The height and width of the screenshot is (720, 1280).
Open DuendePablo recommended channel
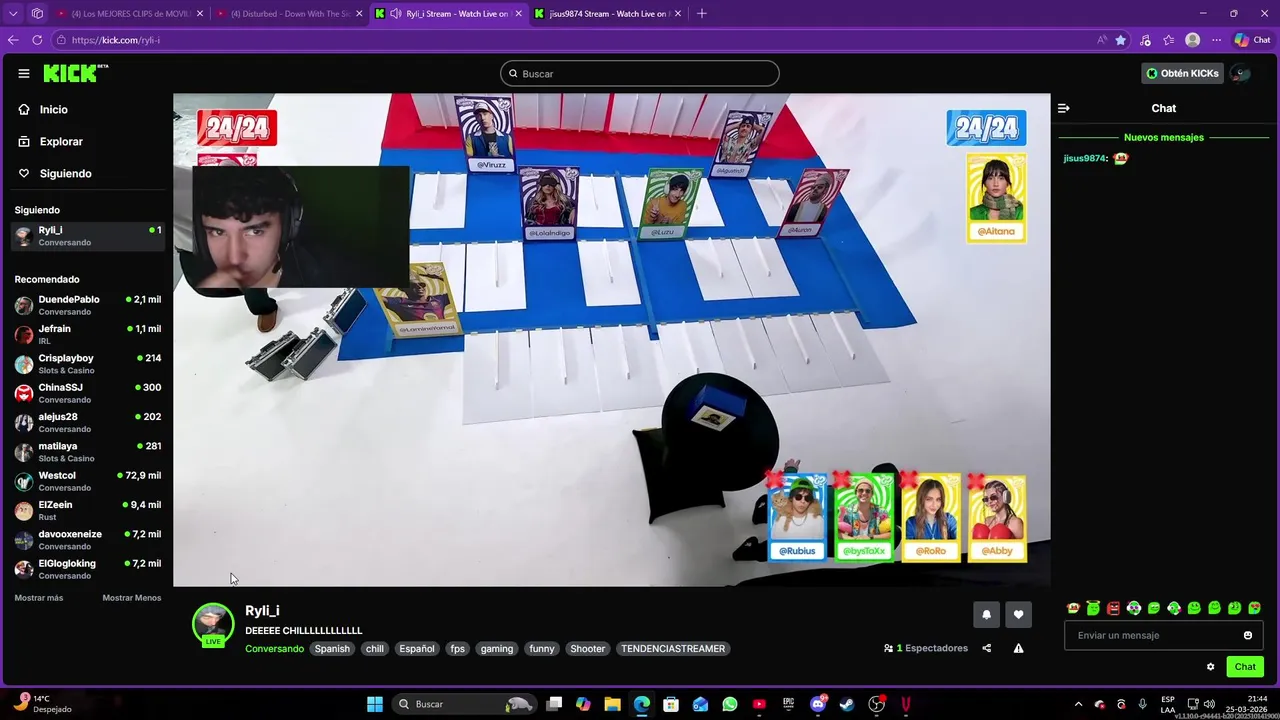click(x=88, y=305)
